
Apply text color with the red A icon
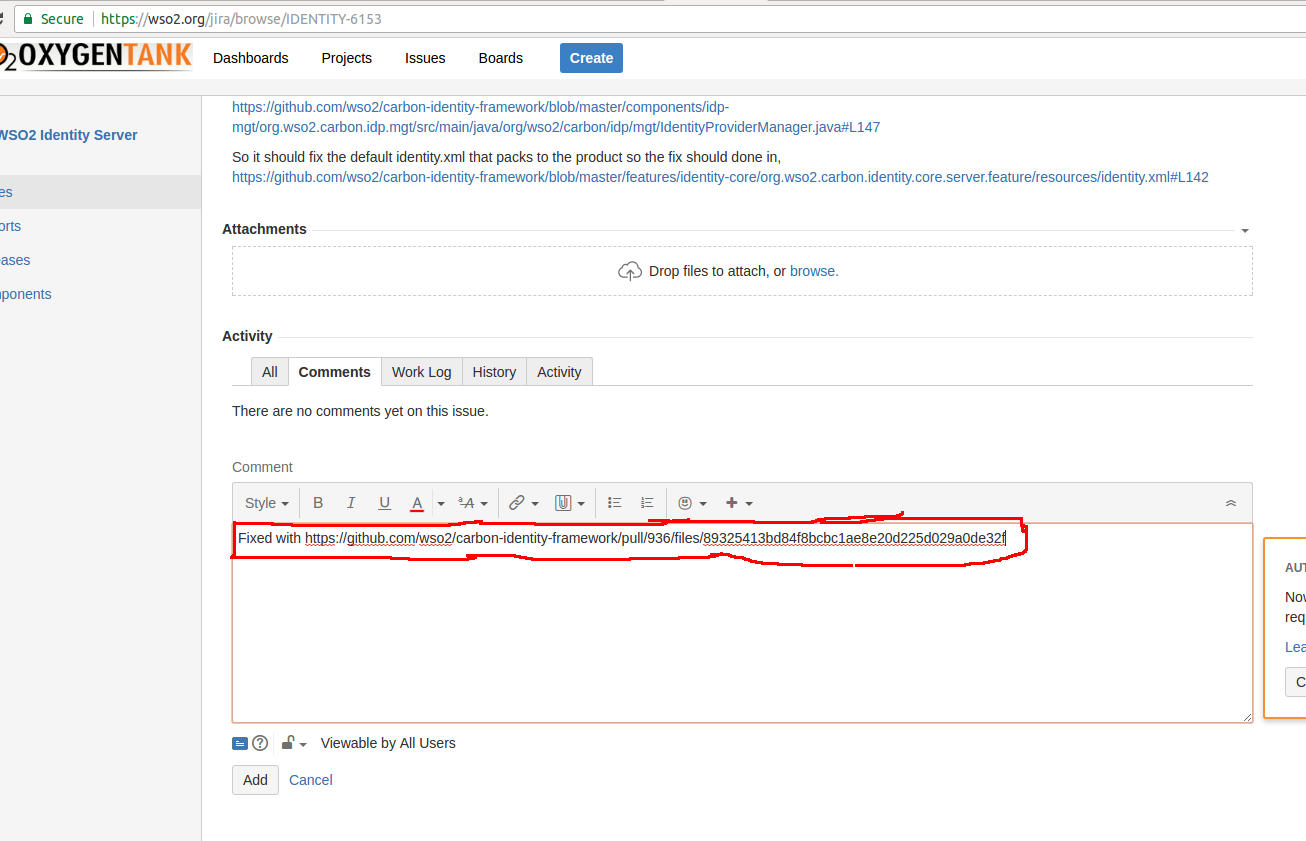pyautogui.click(x=417, y=503)
